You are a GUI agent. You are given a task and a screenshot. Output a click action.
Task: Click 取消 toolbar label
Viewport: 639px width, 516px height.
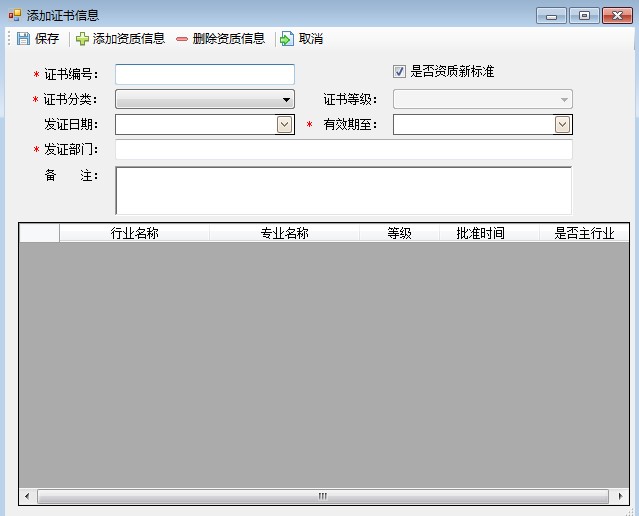[311, 39]
